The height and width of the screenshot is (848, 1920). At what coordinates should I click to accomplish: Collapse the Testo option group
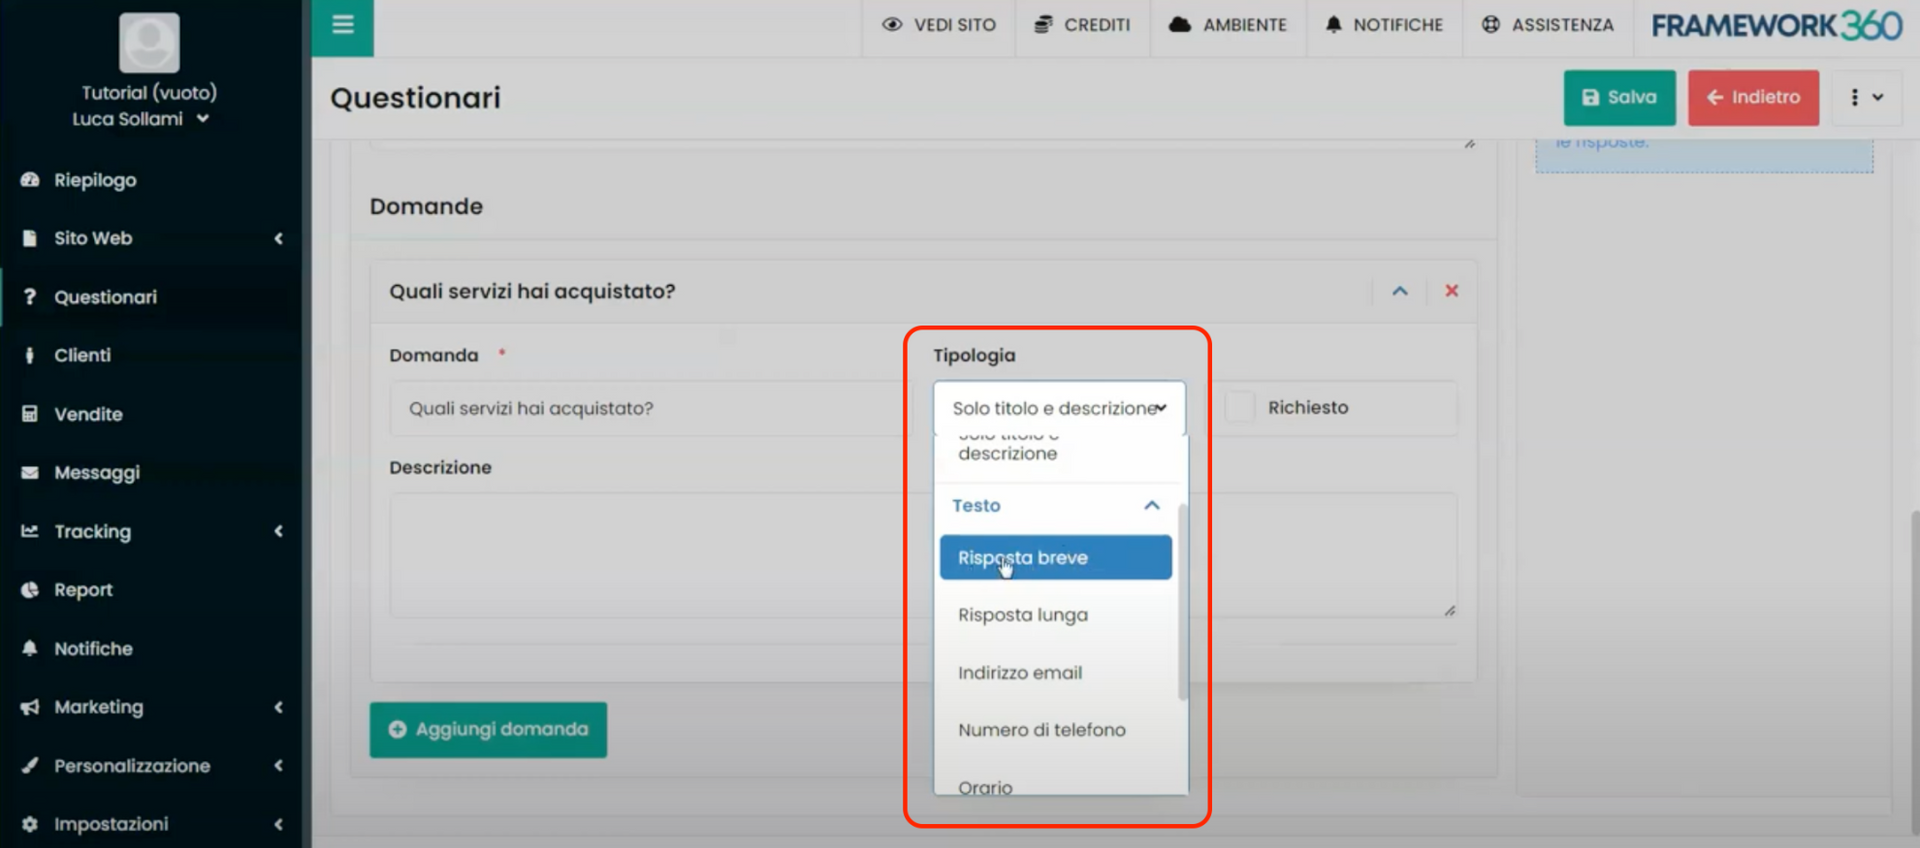(1151, 506)
